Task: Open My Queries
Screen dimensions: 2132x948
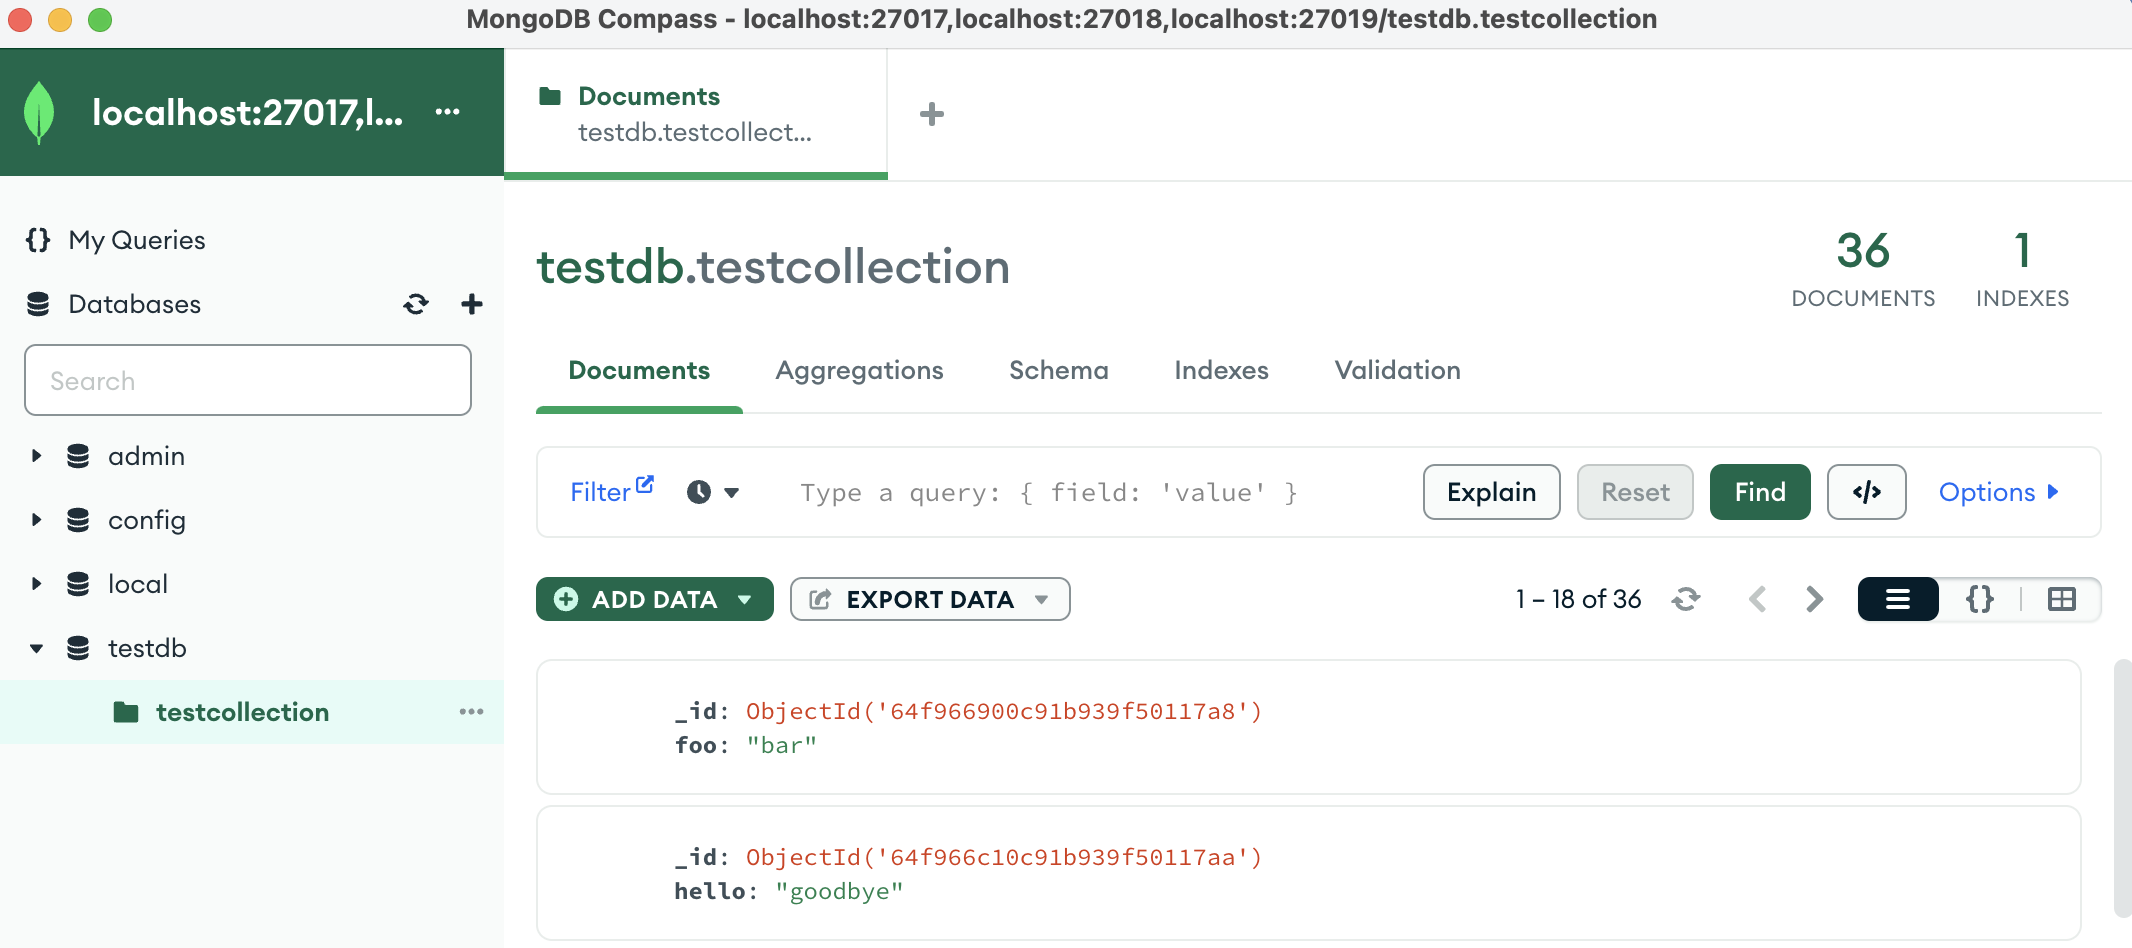Action: pos(137,240)
